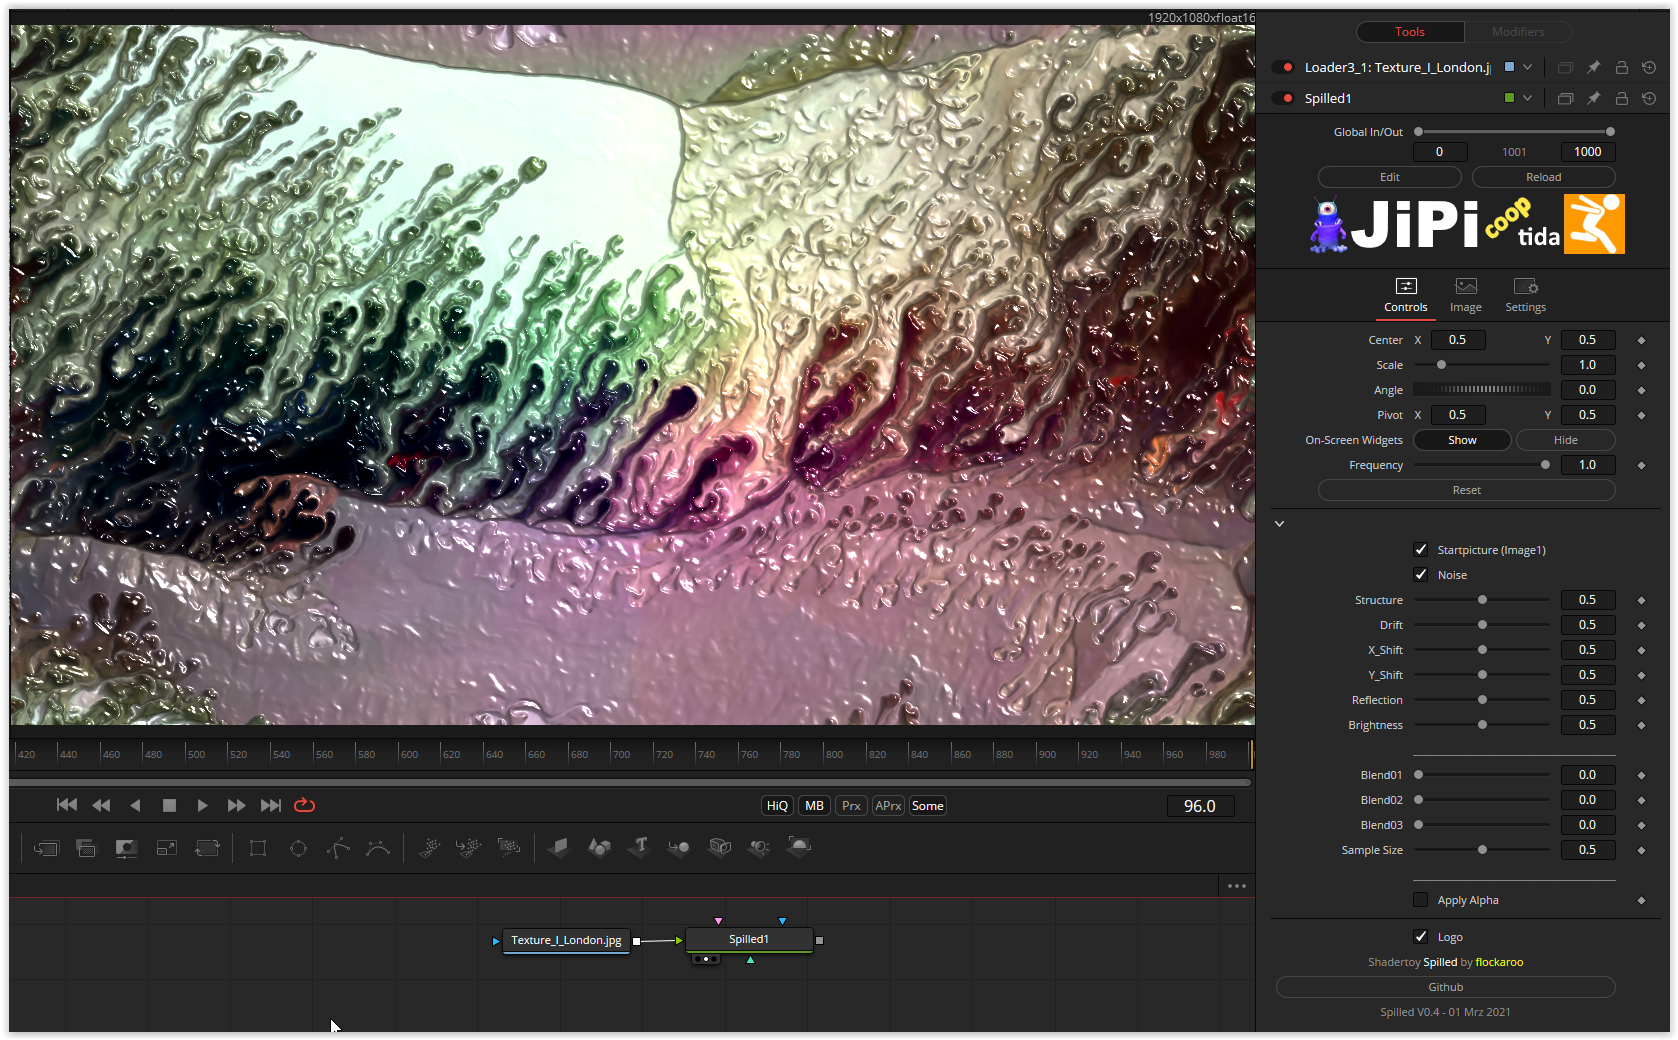Switch to the Modifiers inspector tab
1678x1040 pixels.
click(1518, 32)
